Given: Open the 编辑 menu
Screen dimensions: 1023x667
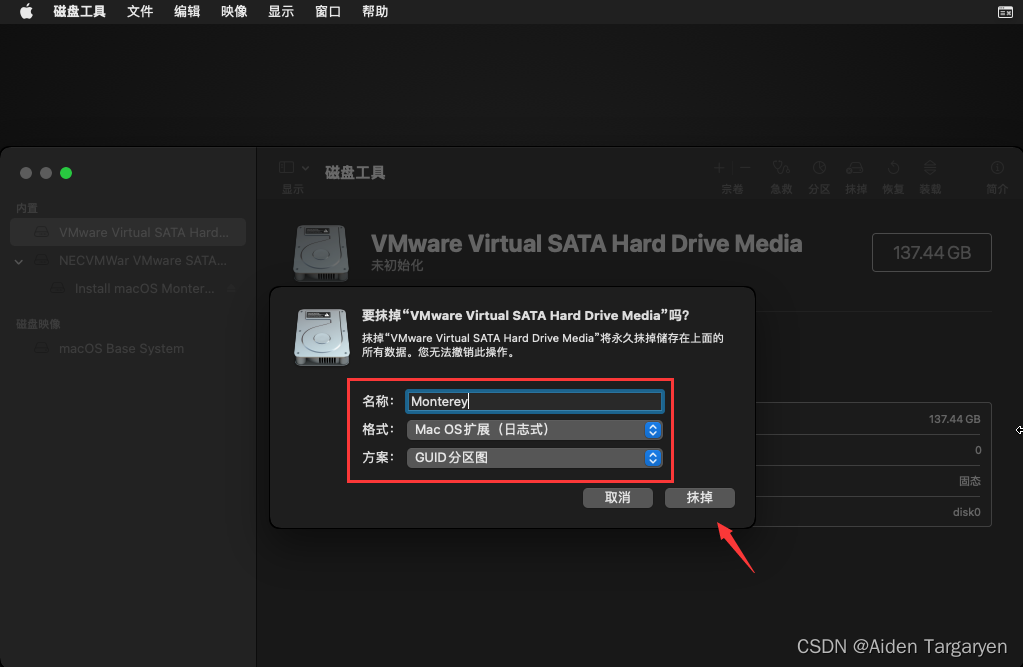Looking at the screenshot, I should (187, 12).
